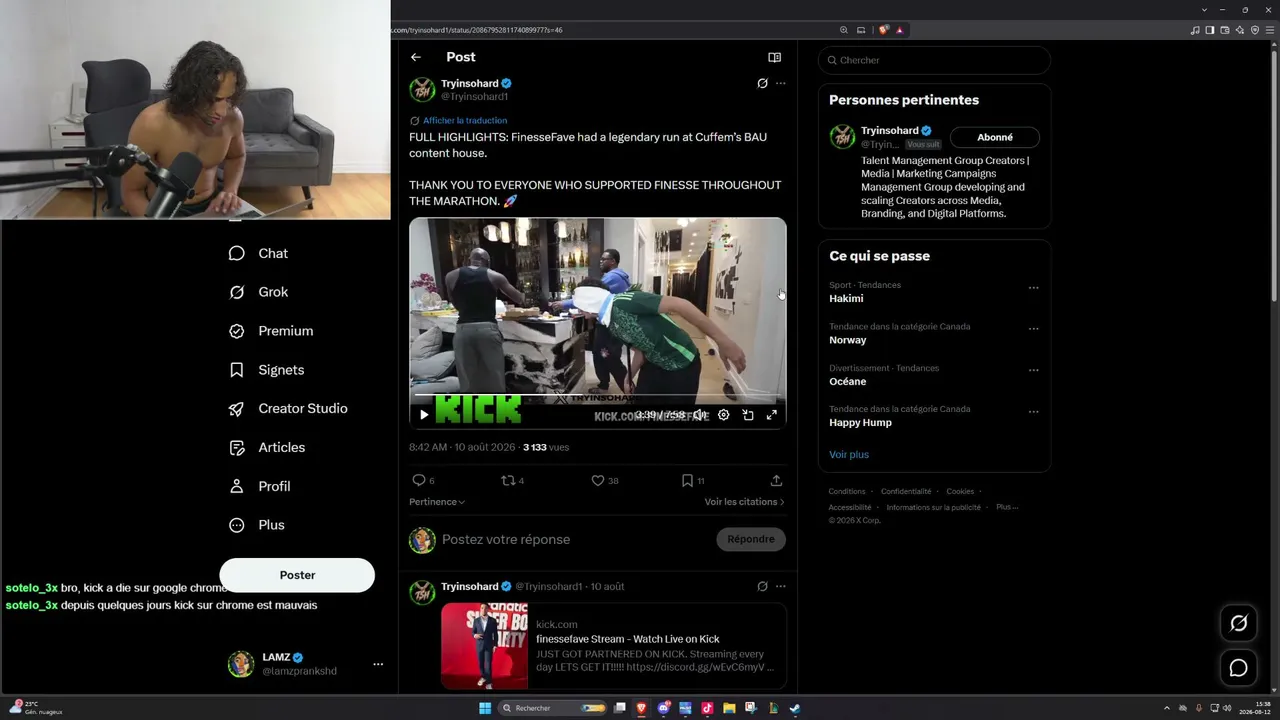Open the Conditions footer link
The image size is (1280, 720).
click(x=847, y=492)
